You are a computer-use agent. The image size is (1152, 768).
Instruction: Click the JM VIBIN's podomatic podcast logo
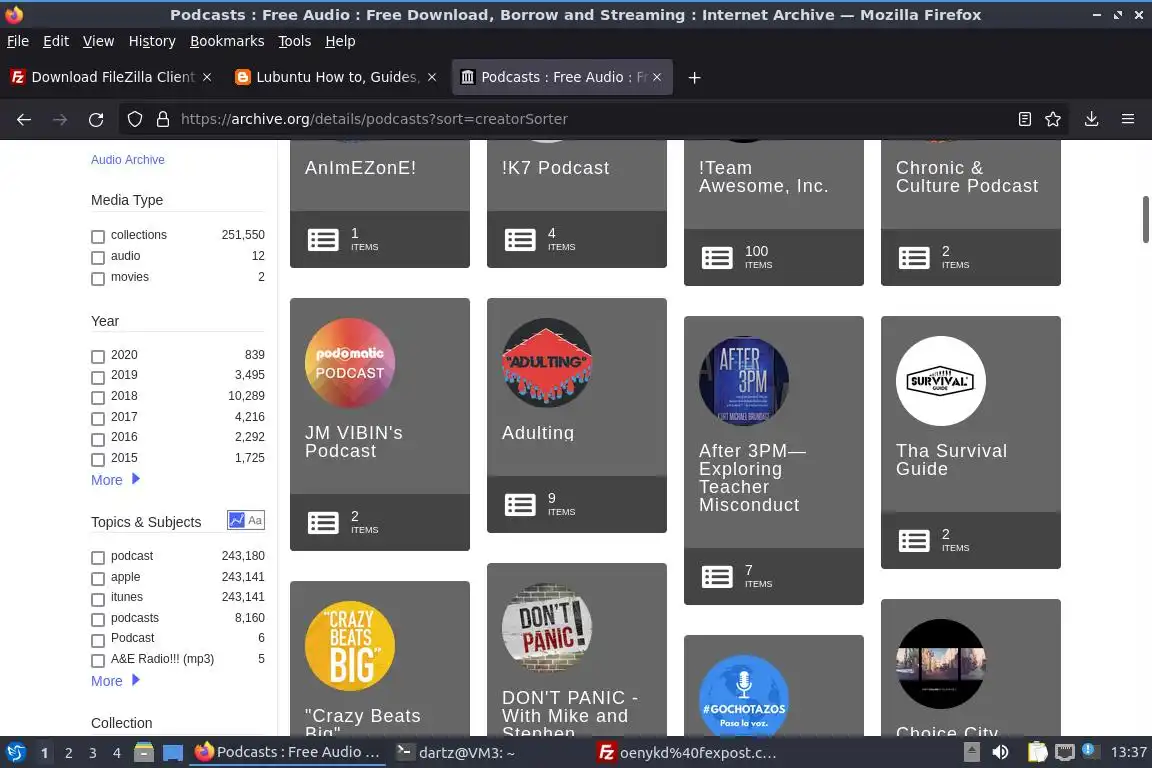point(350,363)
